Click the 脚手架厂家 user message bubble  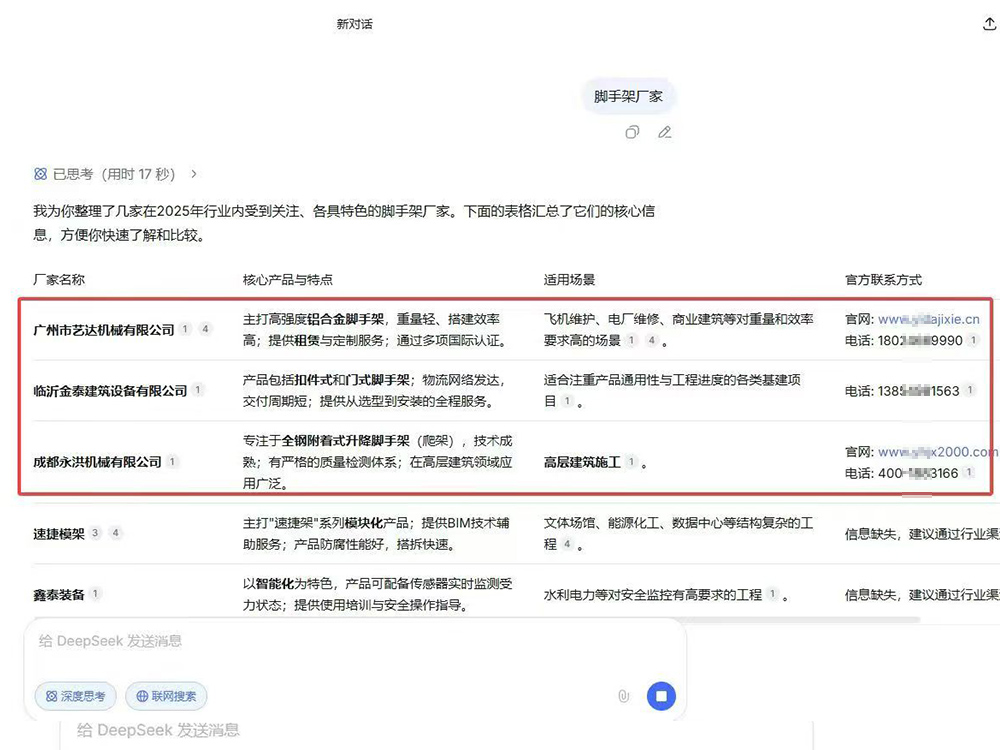pyautogui.click(x=628, y=97)
